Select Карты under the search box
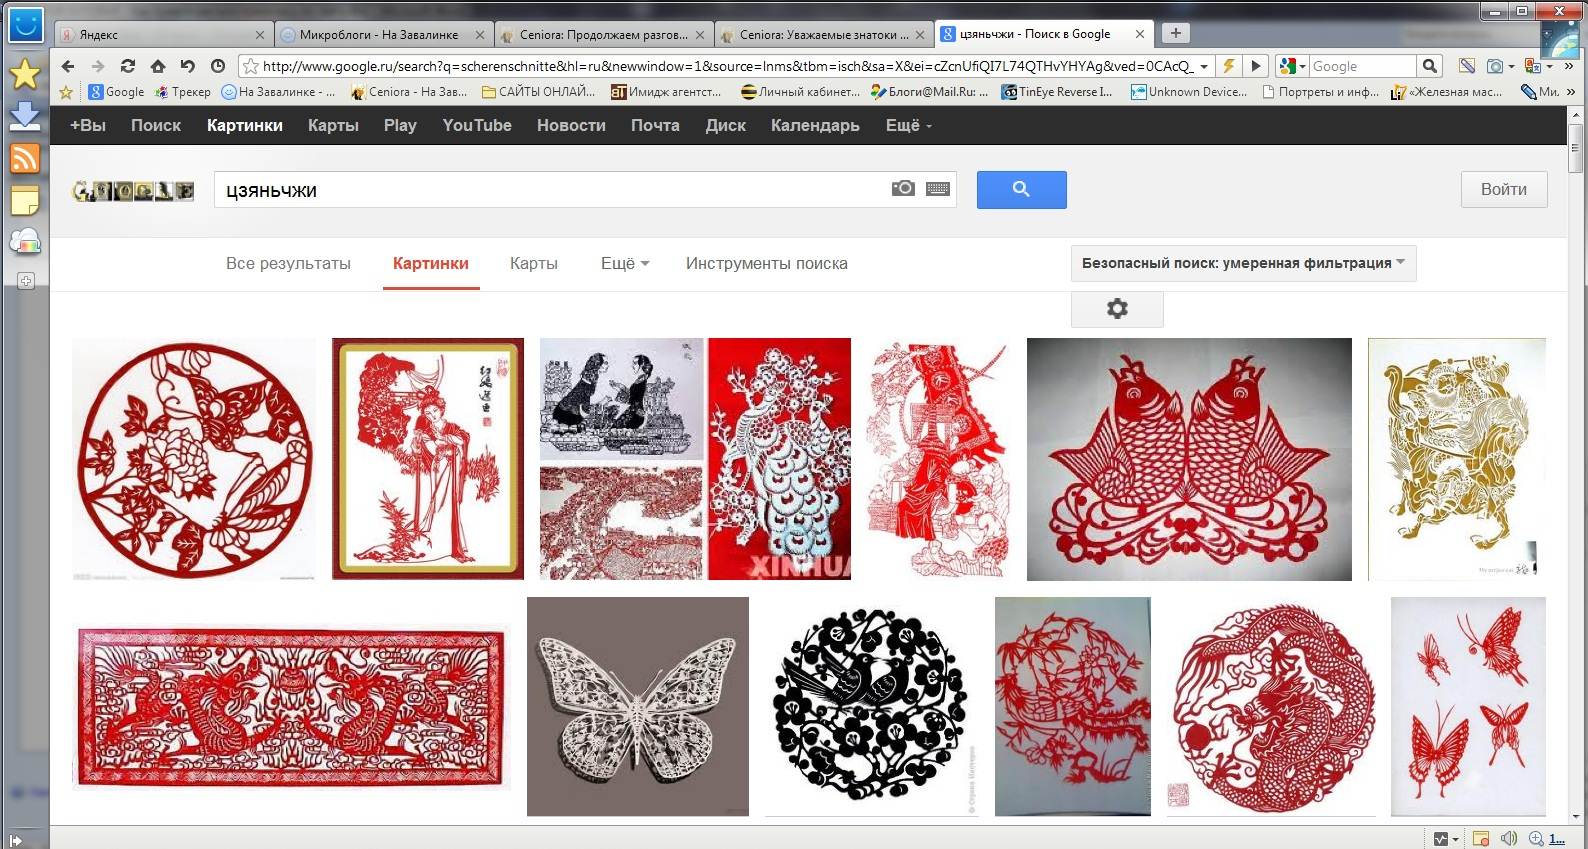 (x=533, y=263)
